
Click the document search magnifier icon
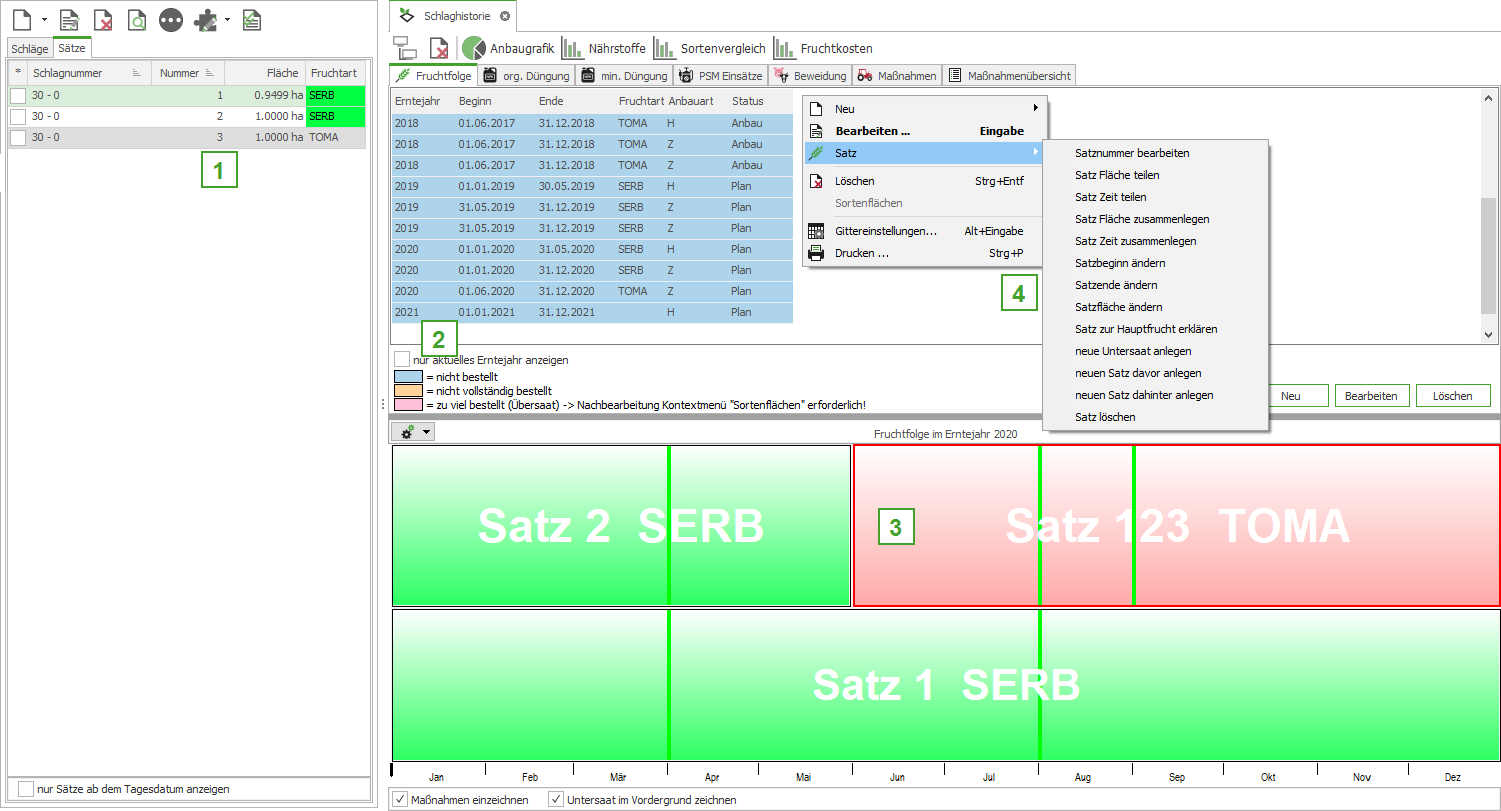click(137, 19)
